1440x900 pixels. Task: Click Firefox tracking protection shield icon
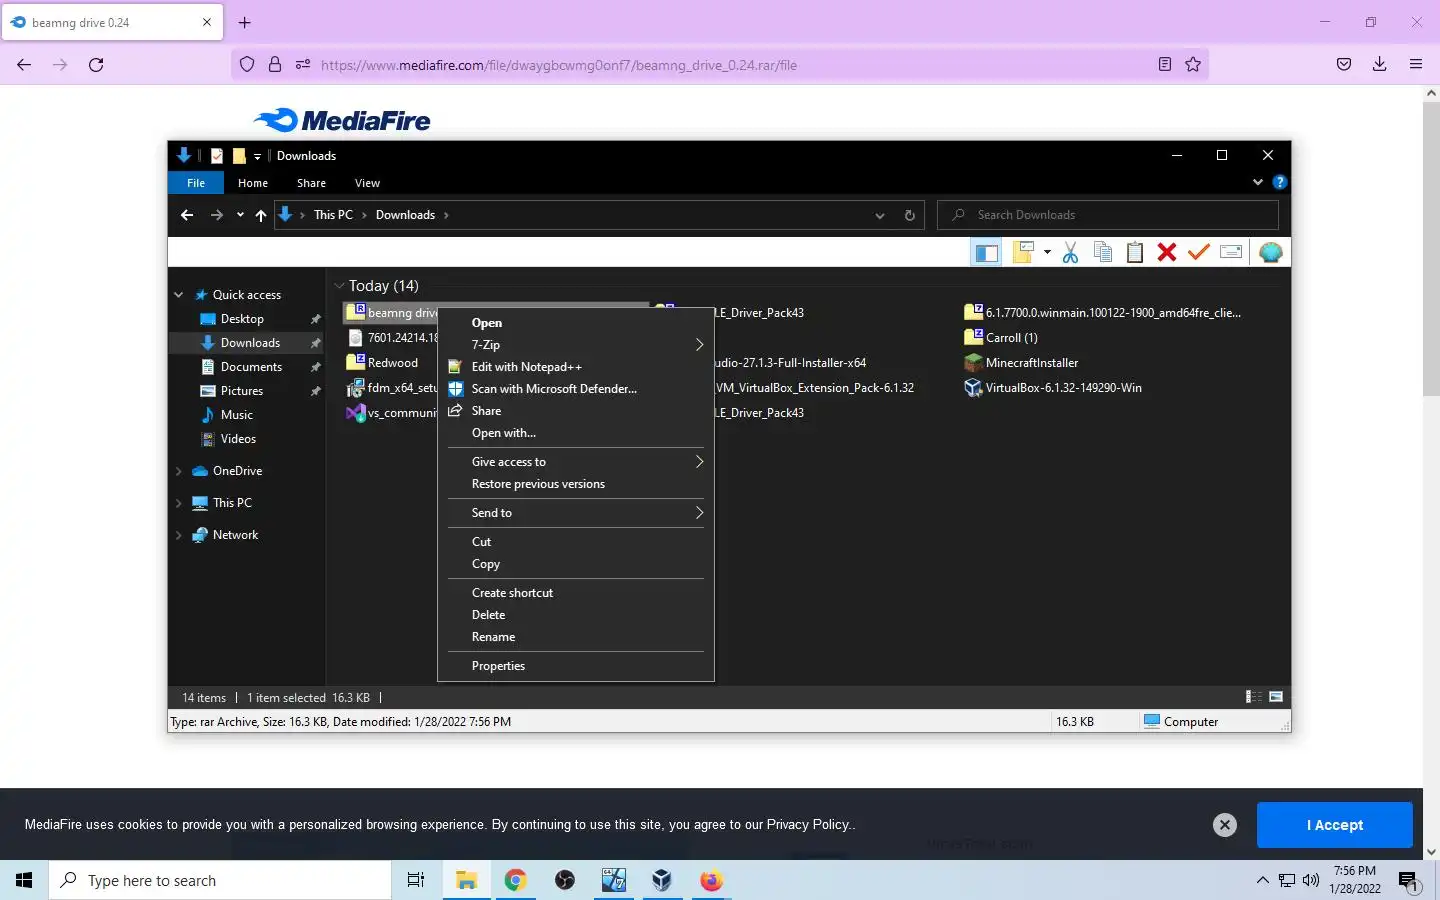[x=247, y=65]
